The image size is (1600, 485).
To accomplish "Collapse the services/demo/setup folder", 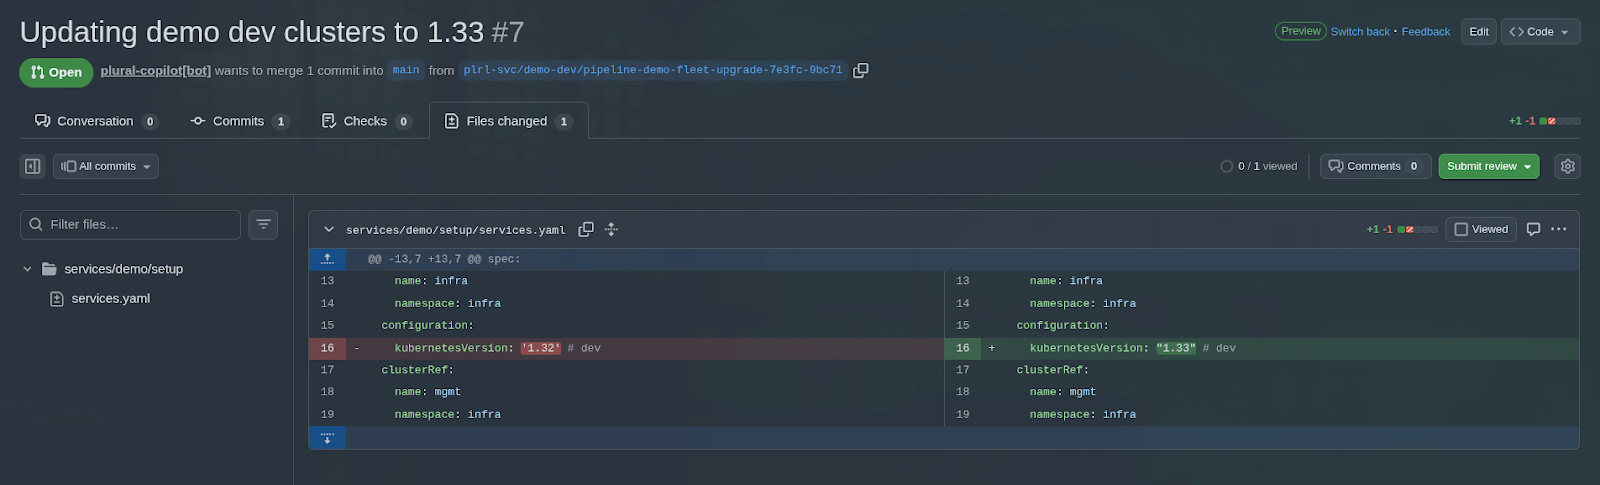I will click(x=28, y=269).
